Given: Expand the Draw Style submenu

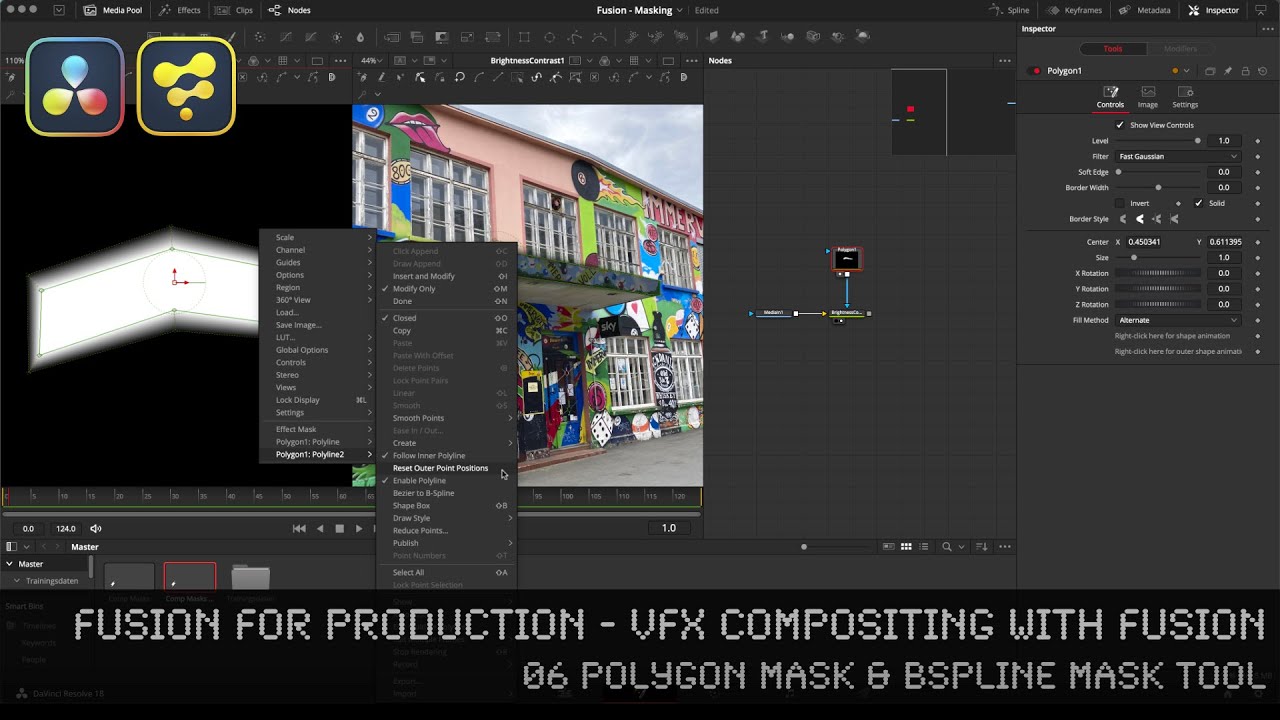Looking at the screenshot, I should pos(448,518).
